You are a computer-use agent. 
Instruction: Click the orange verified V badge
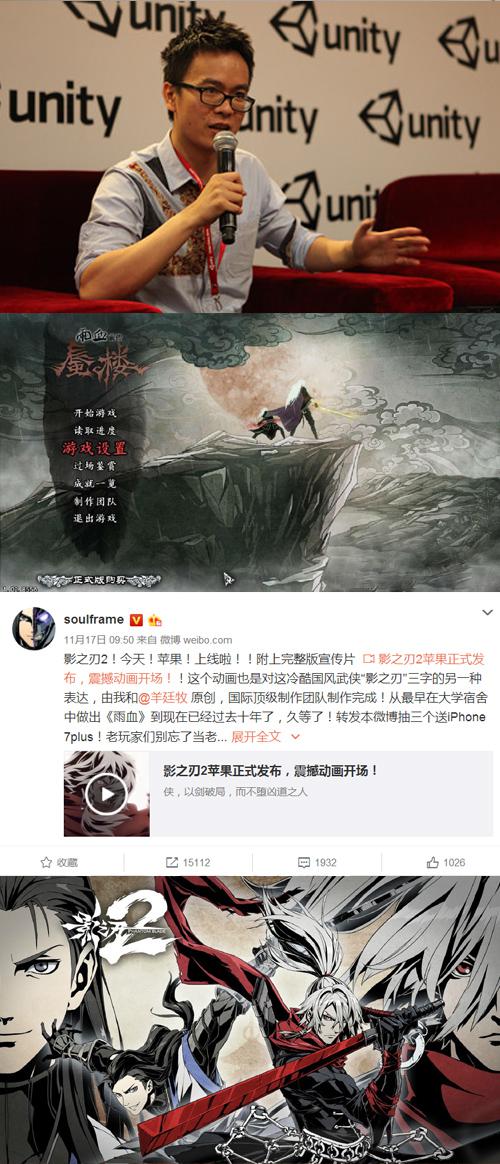[136, 620]
